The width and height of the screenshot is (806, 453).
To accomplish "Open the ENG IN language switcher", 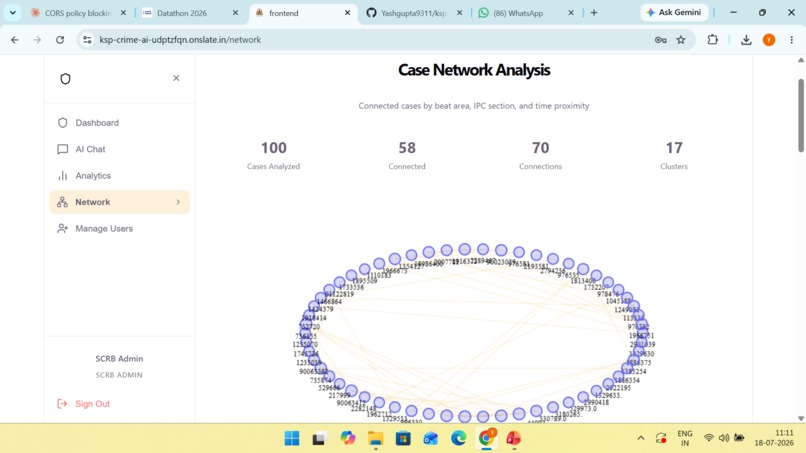I will pyautogui.click(x=685, y=438).
